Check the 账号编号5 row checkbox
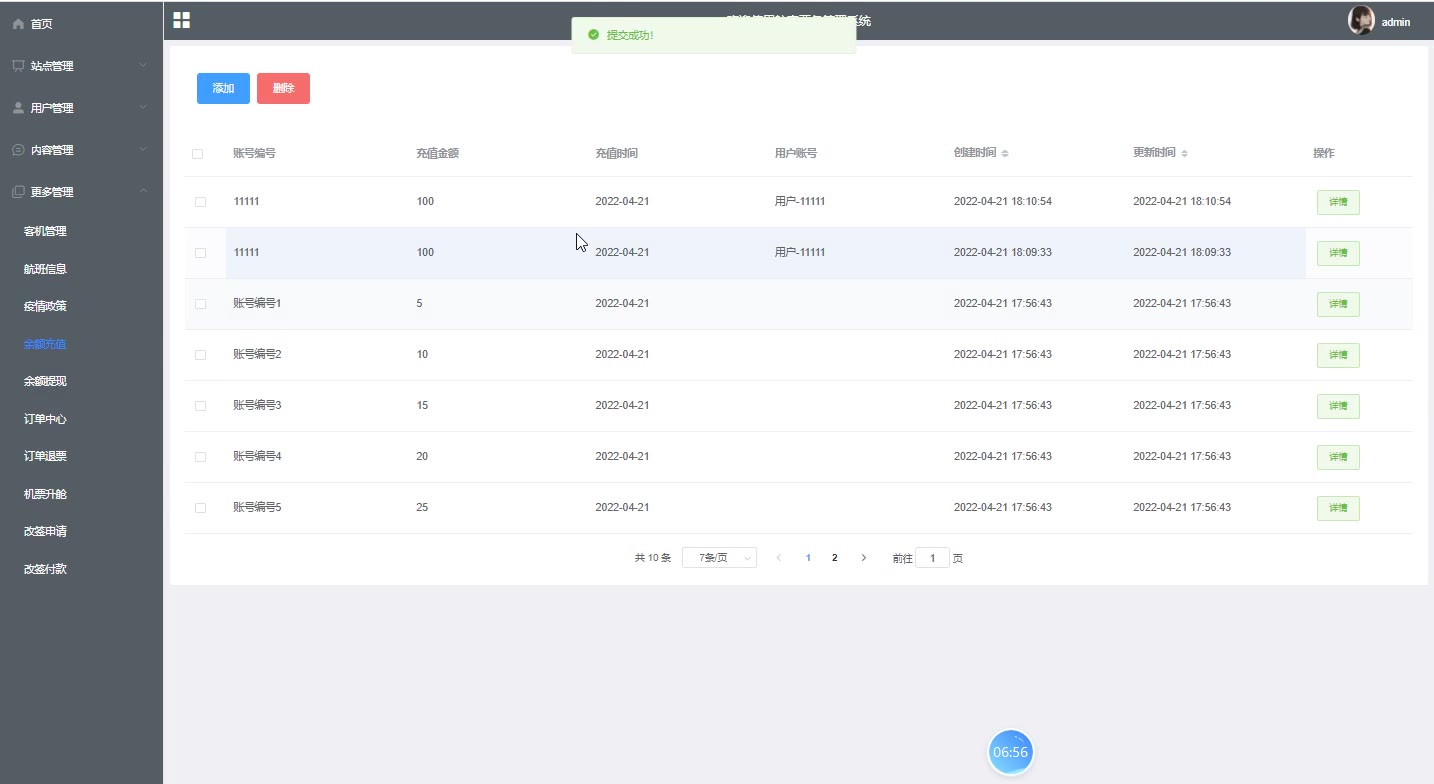Screen dimensions: 1434x784 click(x=201, y=508)
